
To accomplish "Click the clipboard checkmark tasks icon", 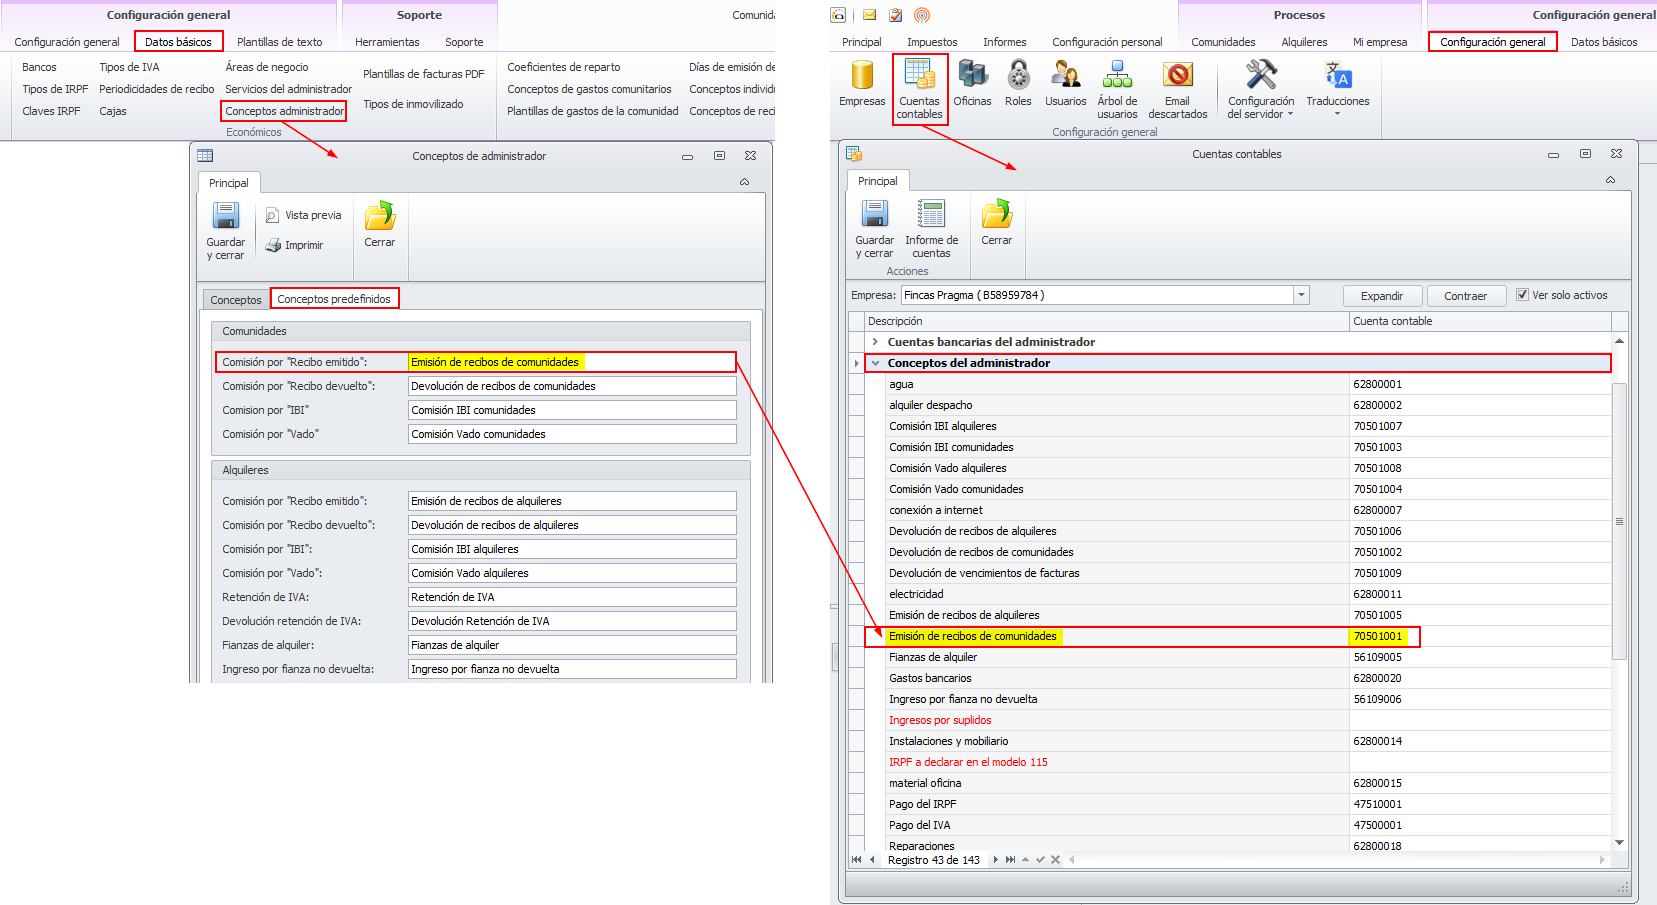I will coord(895,15).
